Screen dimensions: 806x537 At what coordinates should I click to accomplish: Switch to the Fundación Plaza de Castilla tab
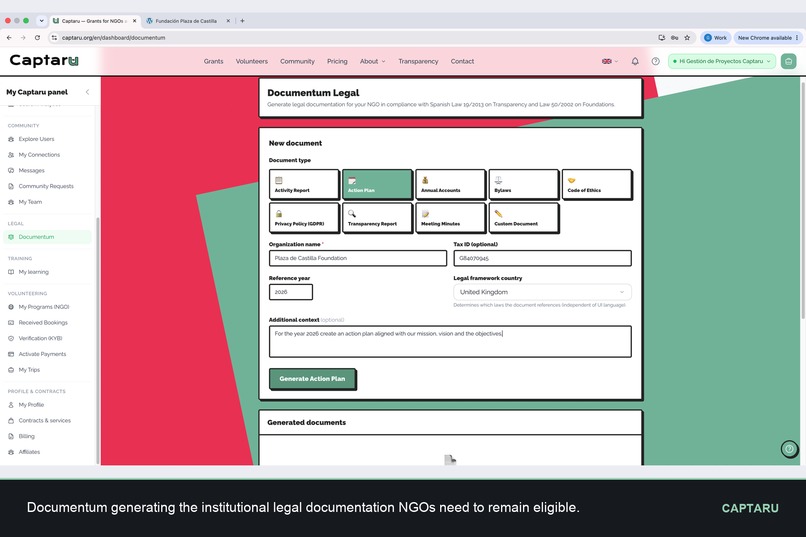[187, 21]
